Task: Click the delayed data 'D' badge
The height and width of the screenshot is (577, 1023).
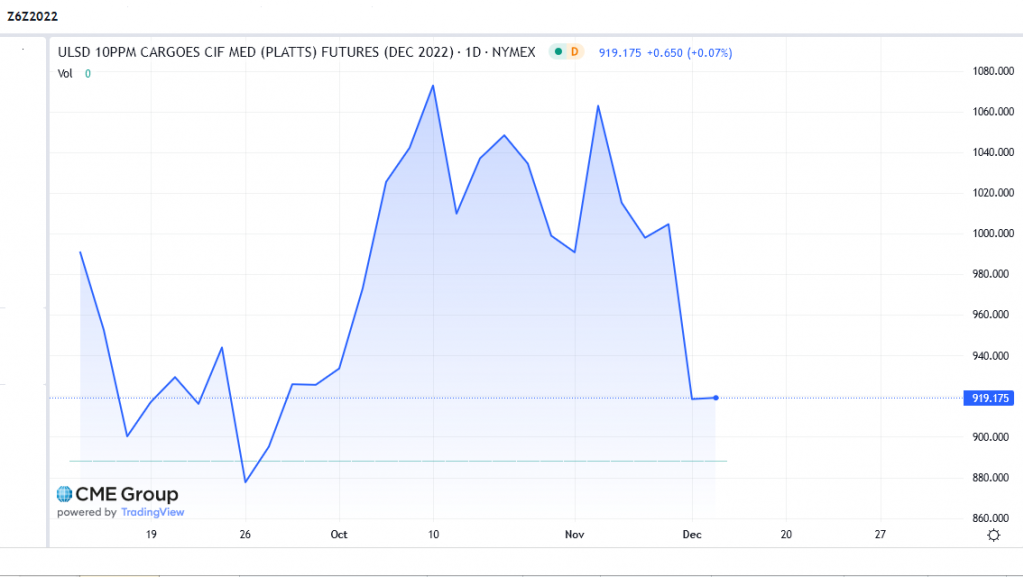Action: (x=575, y=52)
